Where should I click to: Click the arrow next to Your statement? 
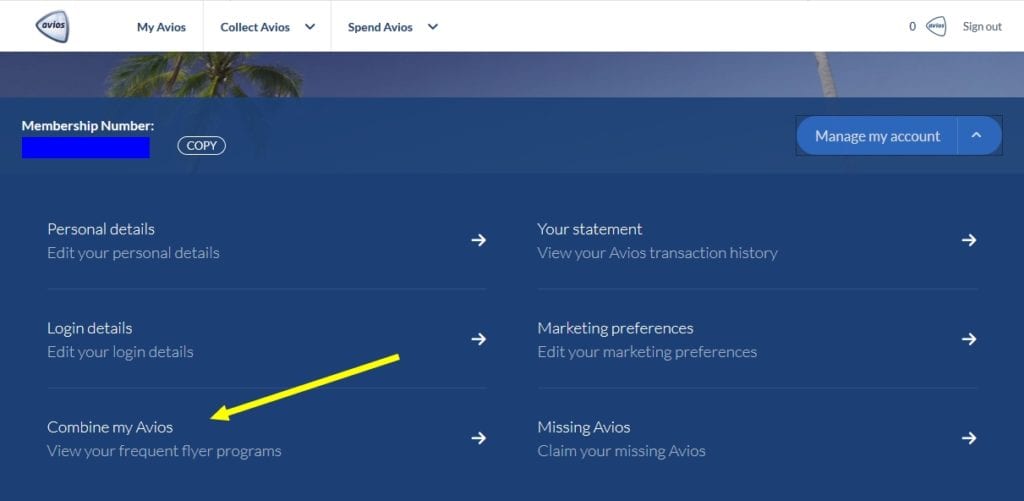click(968, 240)
